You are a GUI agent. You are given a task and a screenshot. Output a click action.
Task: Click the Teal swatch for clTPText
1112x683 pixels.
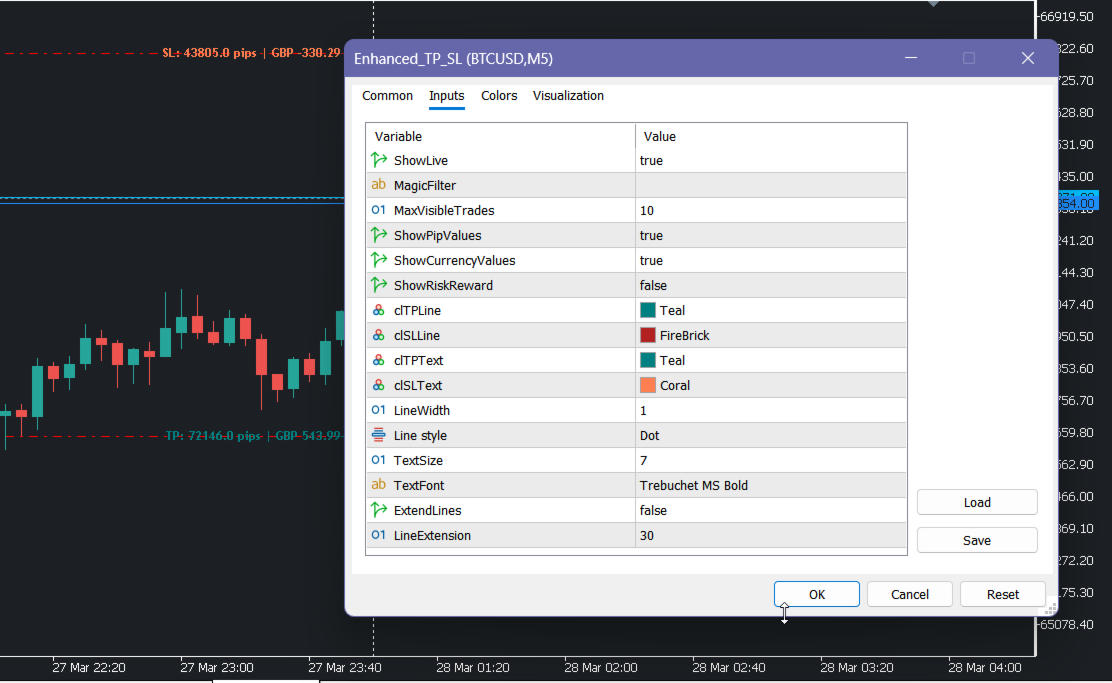tap(647, 360)
